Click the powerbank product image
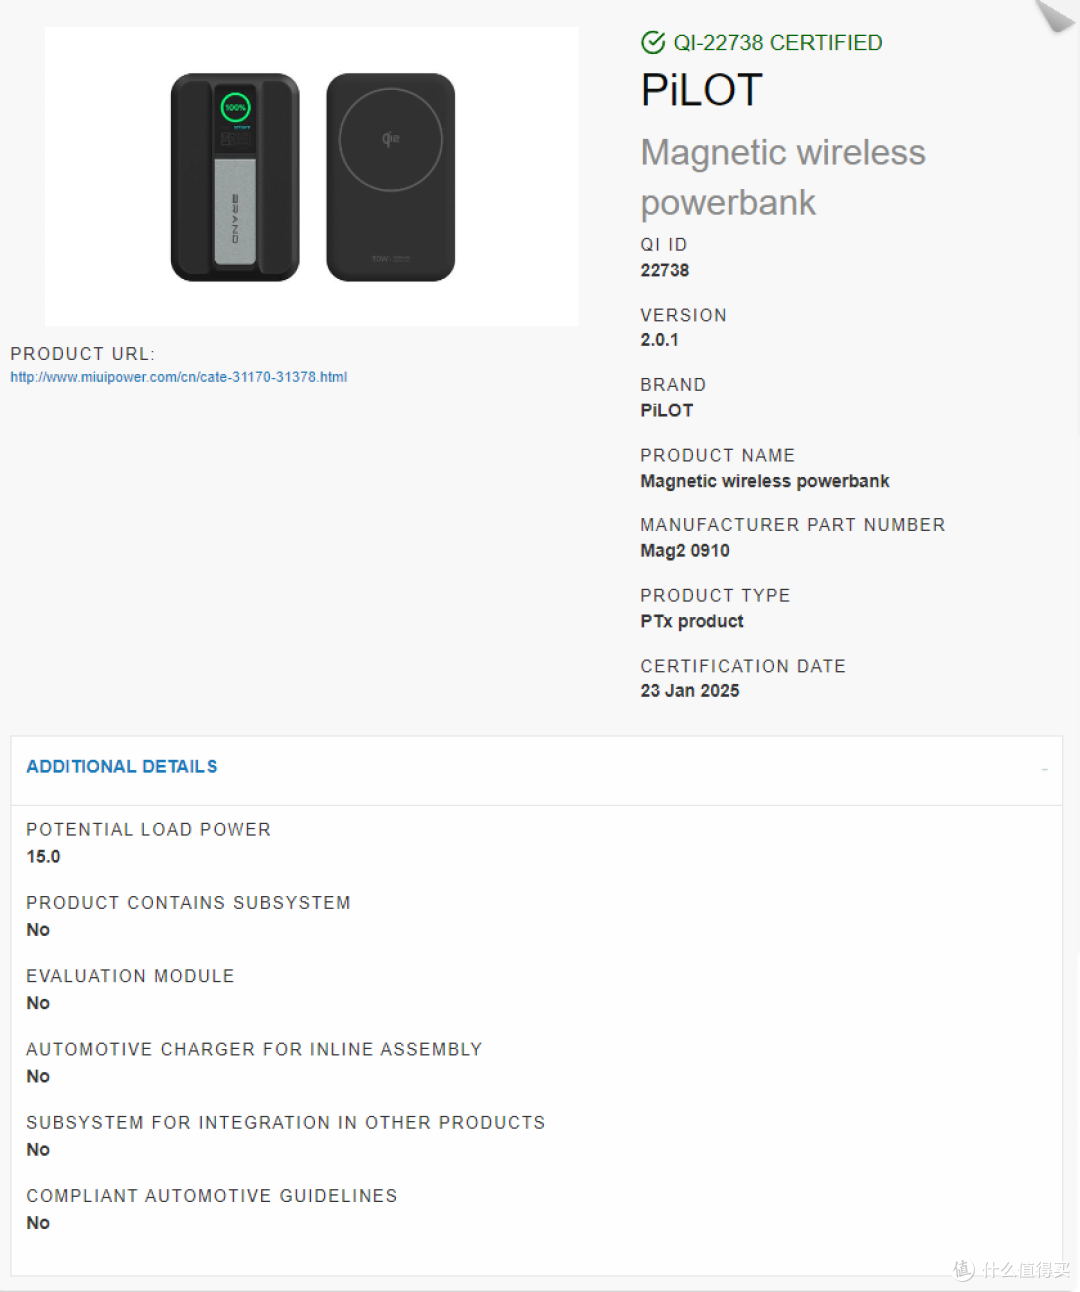 coord(312,177)
